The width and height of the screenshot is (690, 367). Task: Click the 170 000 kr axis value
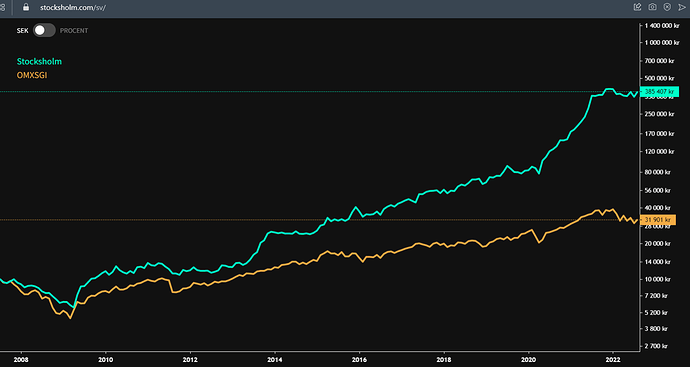(x=659, y=134)
